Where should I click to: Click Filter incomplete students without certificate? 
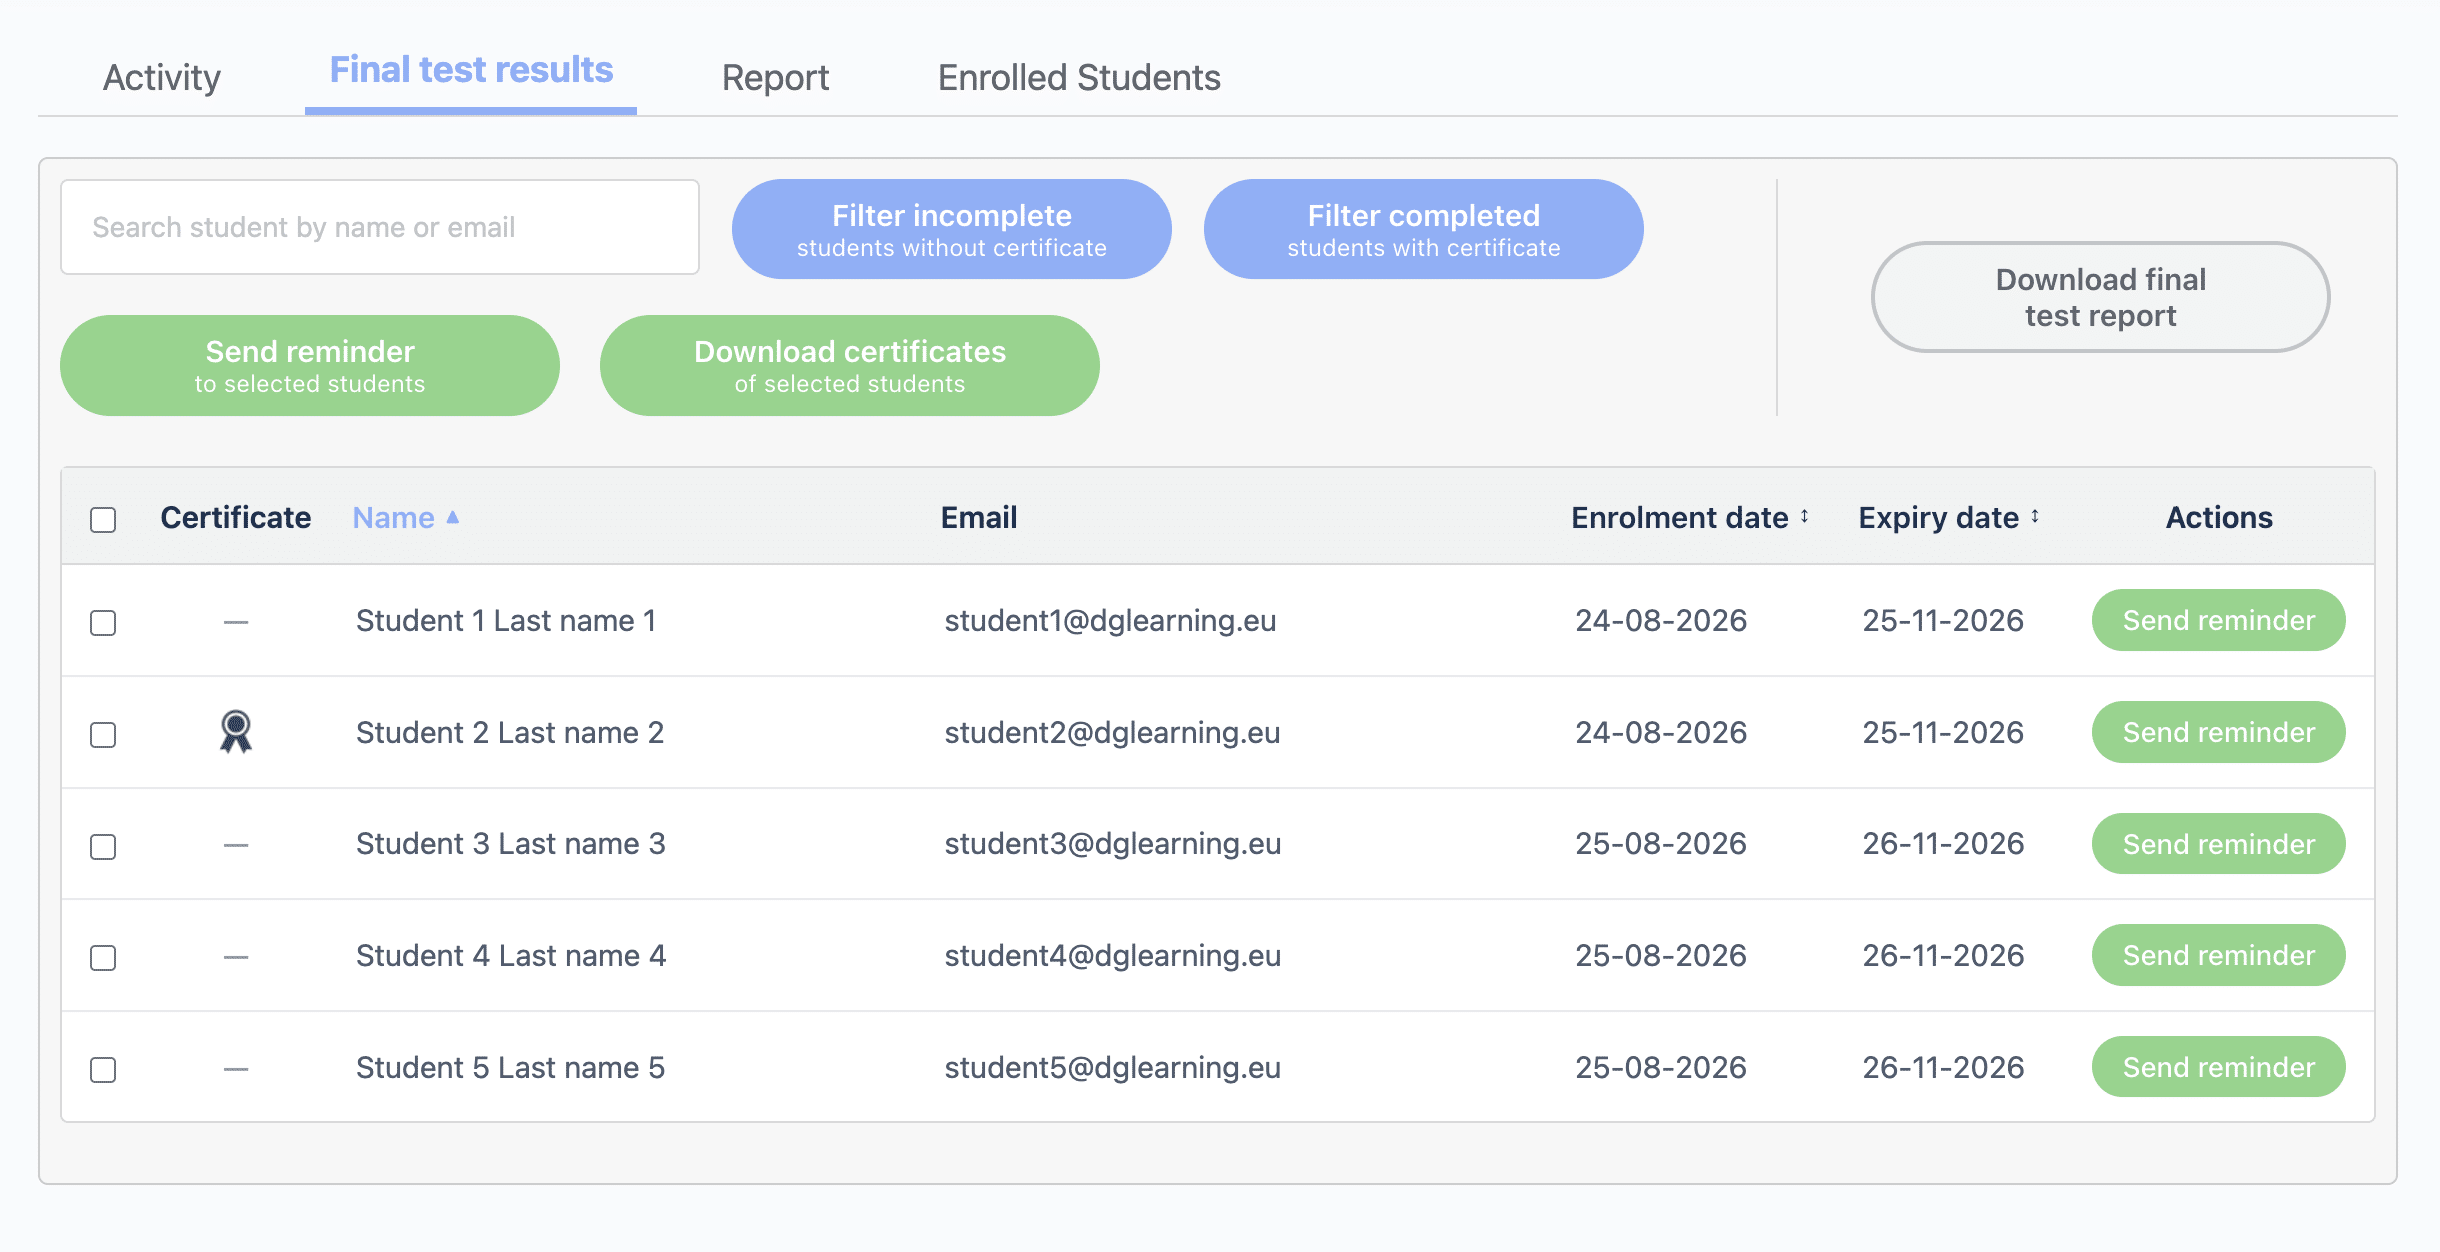[x=952, y=229]
